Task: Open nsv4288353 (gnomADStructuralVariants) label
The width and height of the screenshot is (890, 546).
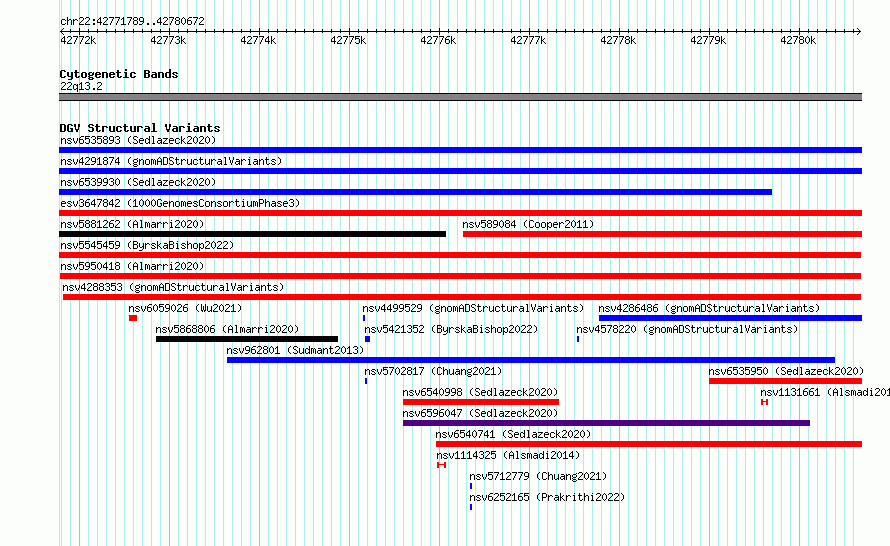Action: click(x=173, y=287)
